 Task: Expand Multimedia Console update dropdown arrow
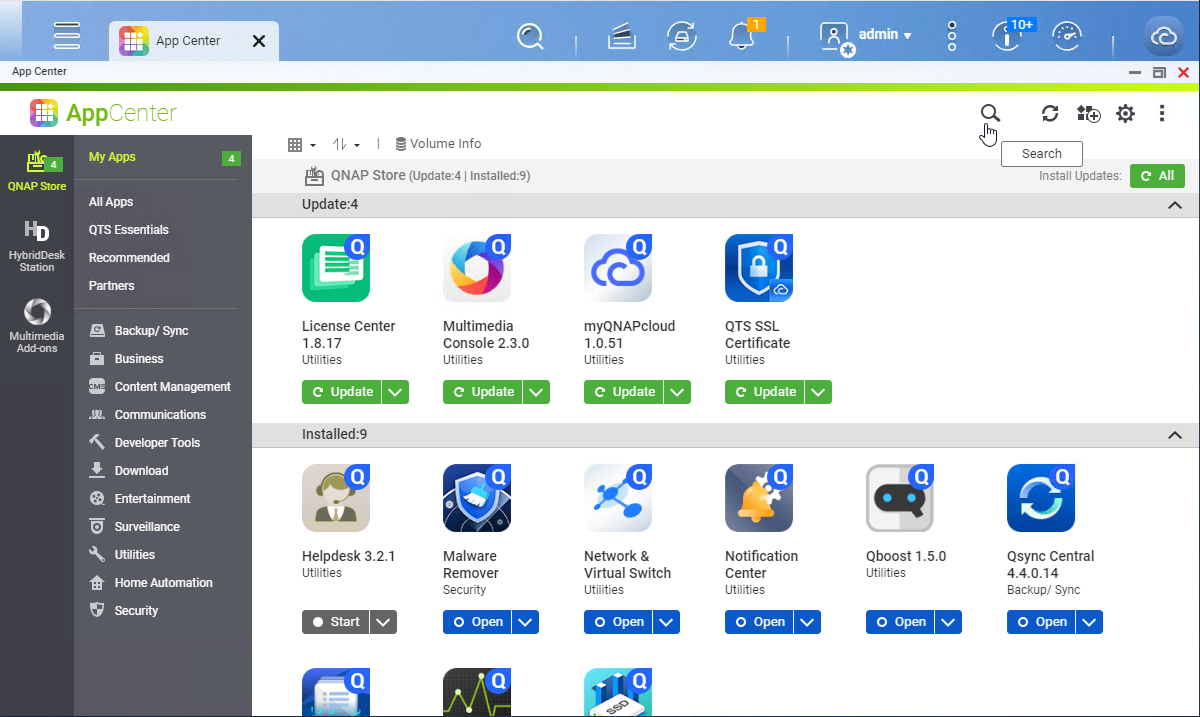(537, 392)
